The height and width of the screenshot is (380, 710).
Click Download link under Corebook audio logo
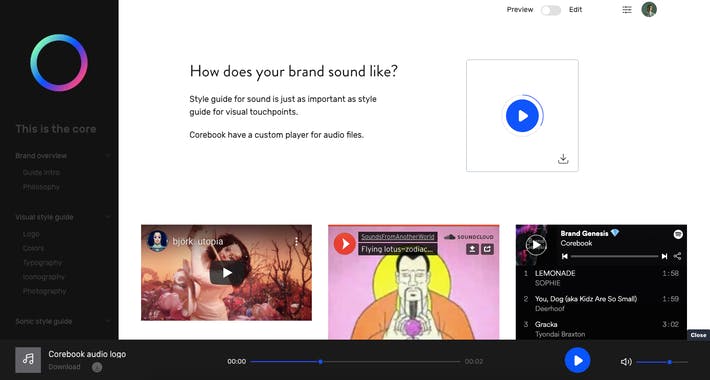pos(64,367)
